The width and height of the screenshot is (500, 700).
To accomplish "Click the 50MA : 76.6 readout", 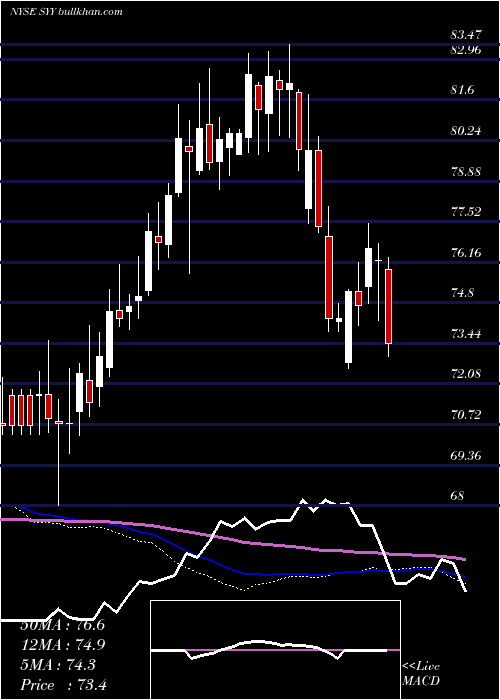I will coord(62,625).
